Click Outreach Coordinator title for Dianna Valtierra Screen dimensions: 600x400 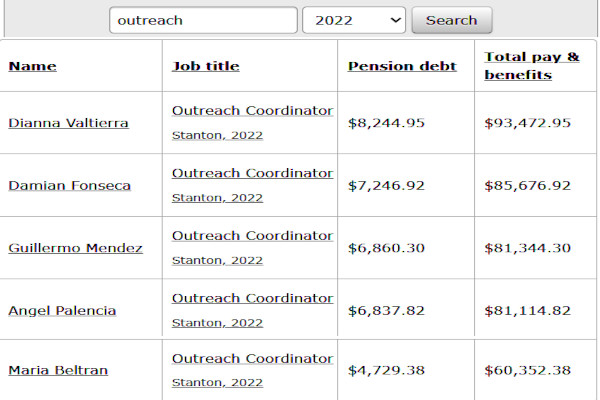coord(252,111)
